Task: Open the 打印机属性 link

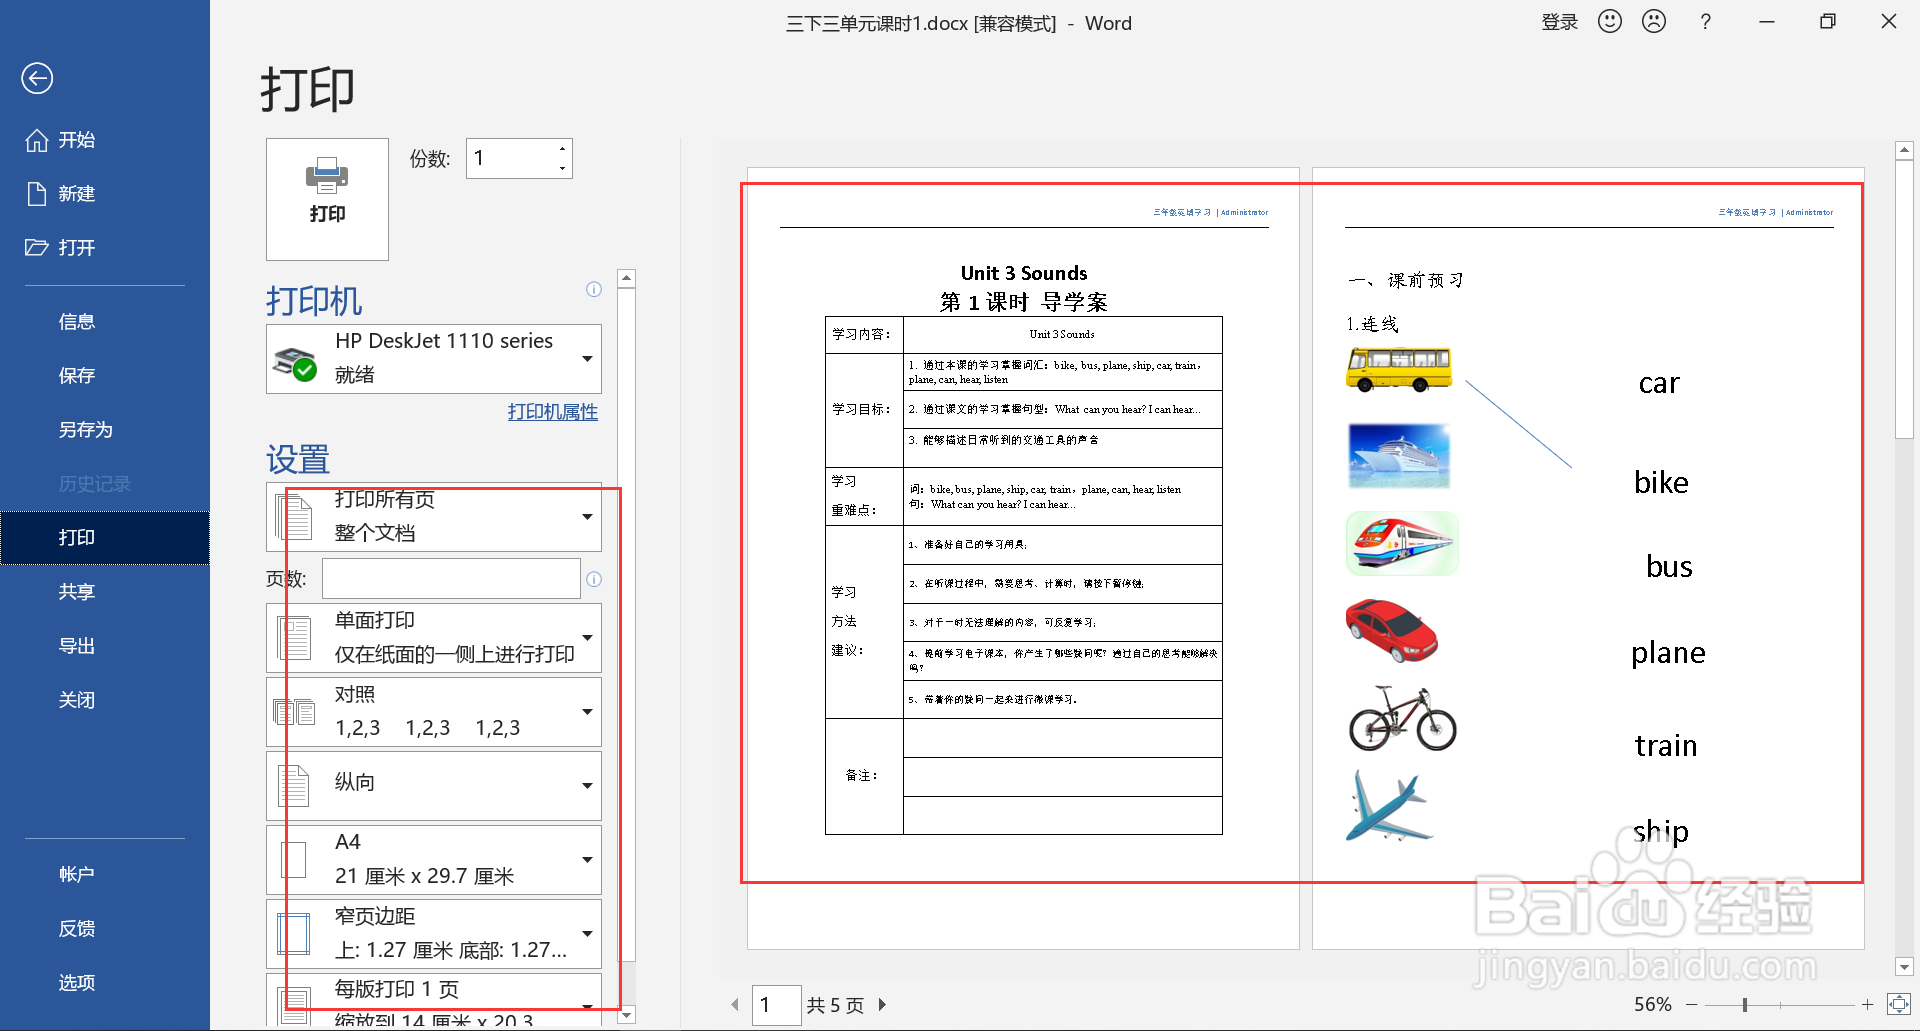Action: click(x=553, y=412)
